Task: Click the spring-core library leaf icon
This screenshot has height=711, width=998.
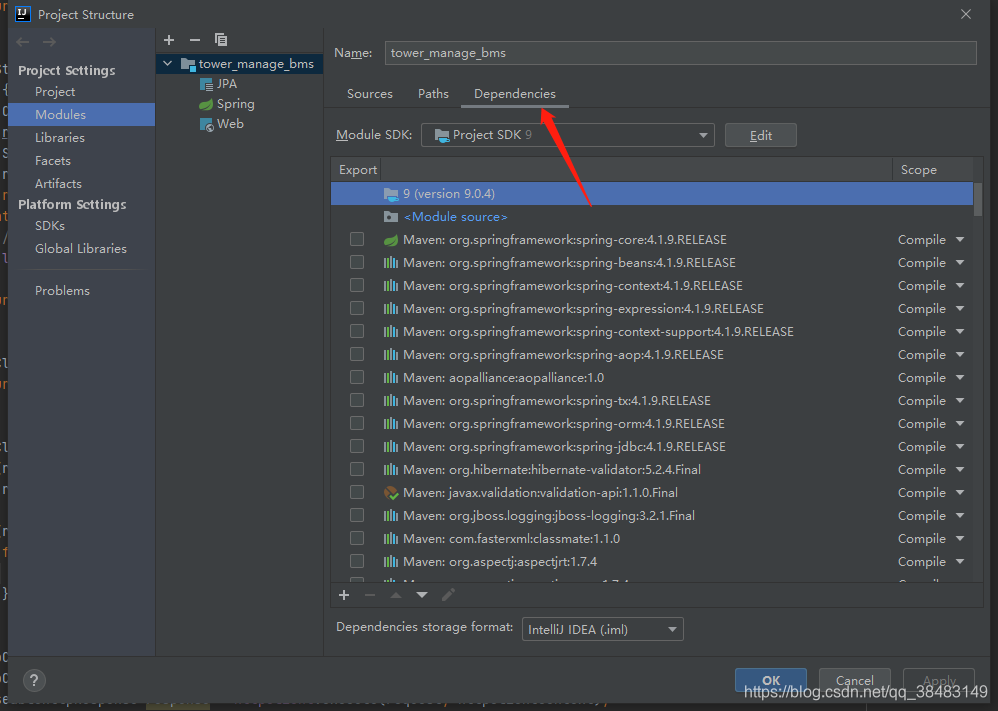Action: 391,240
